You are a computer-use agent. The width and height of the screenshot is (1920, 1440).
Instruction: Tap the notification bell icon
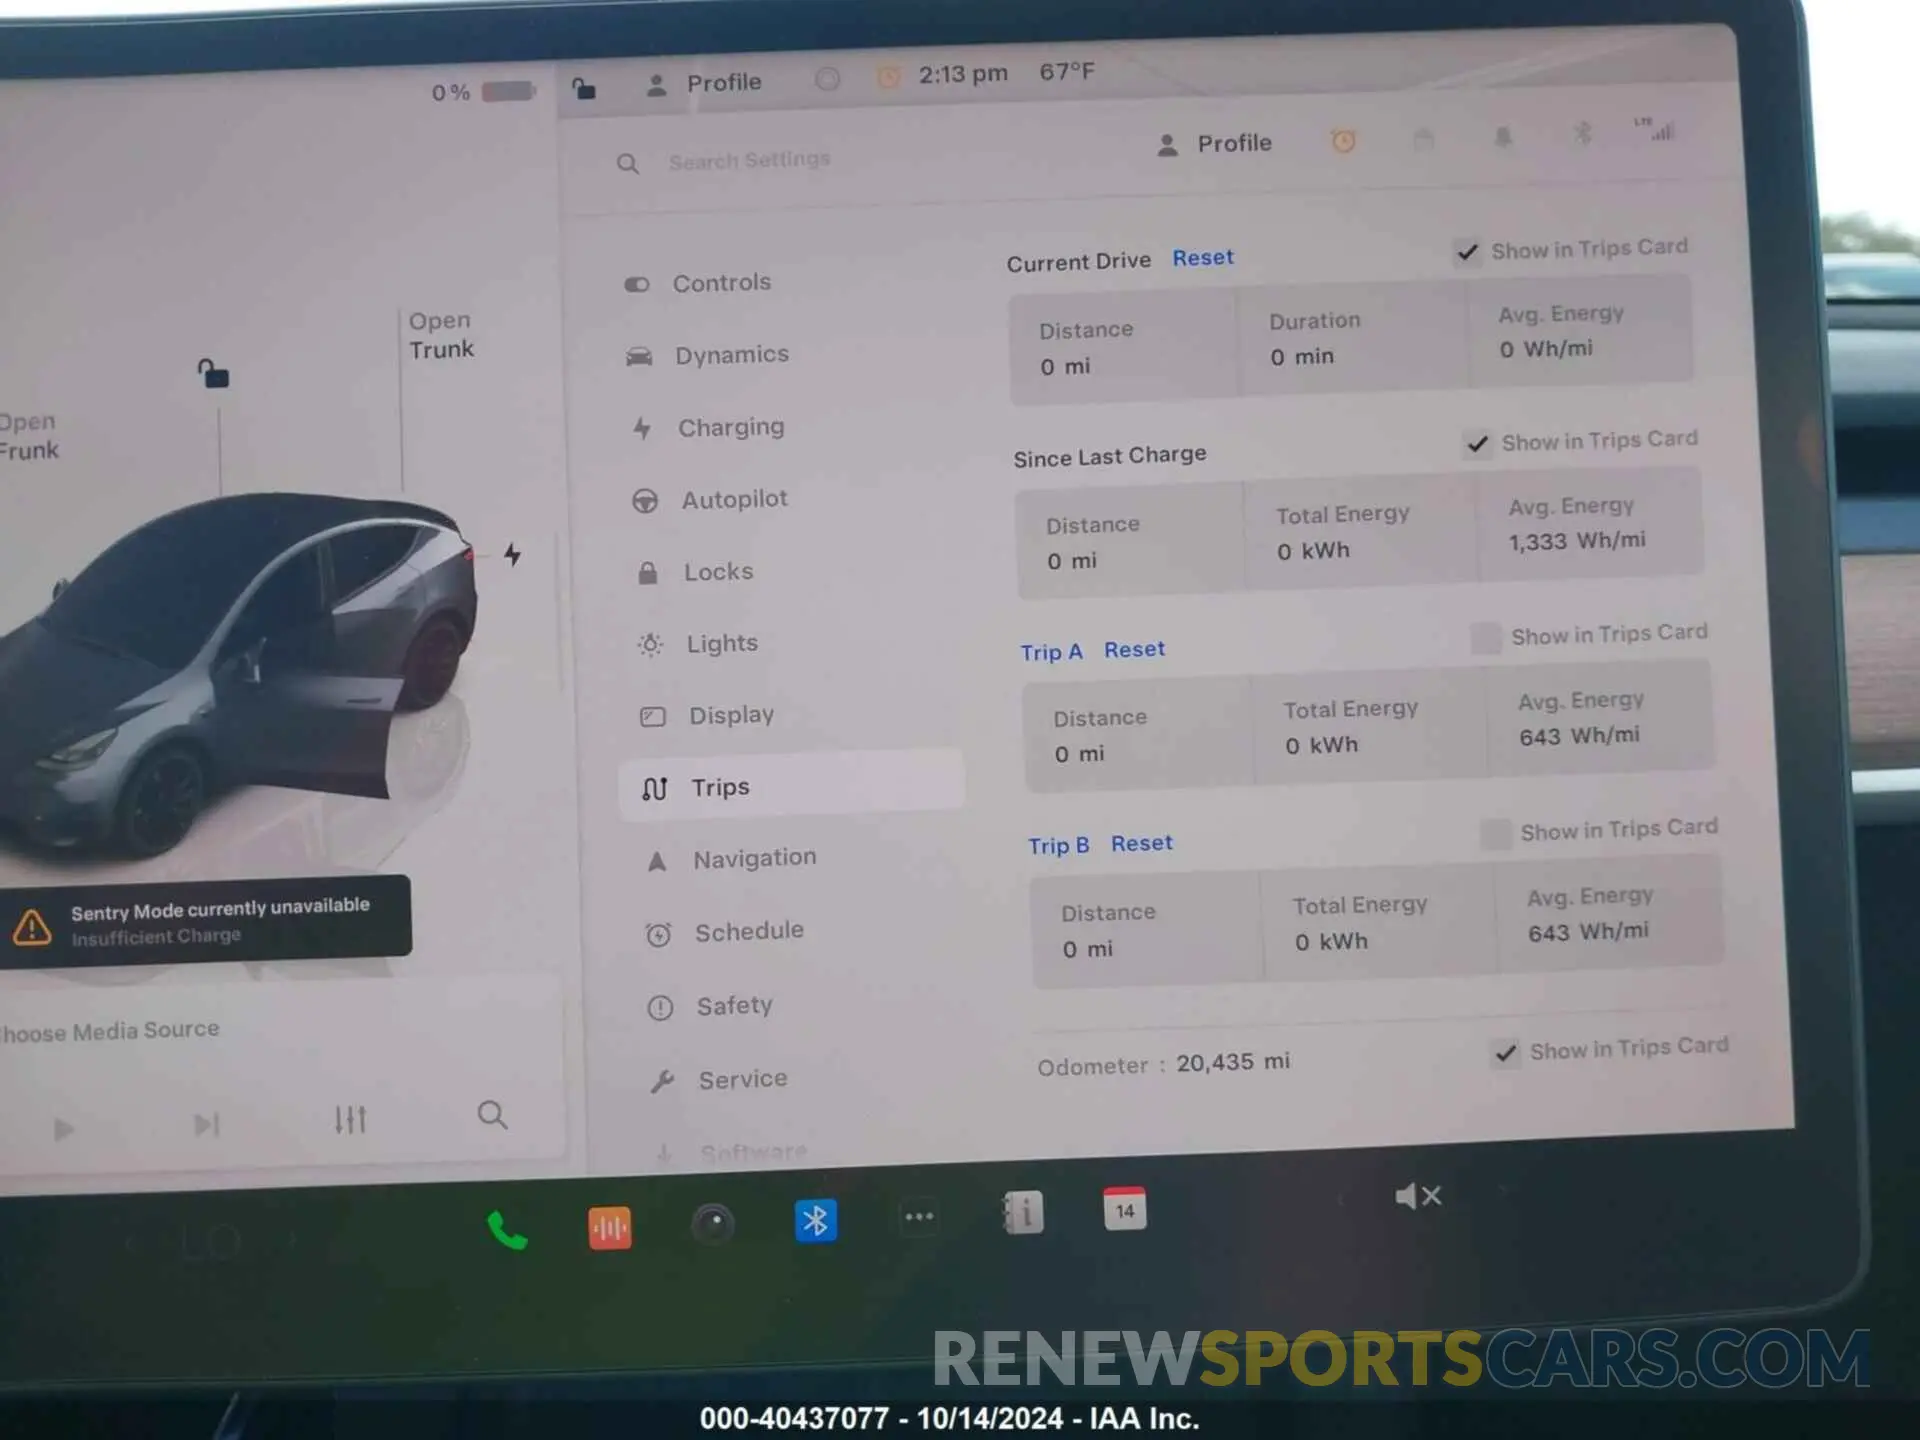pyautogui.click(x=1502, y=136)
